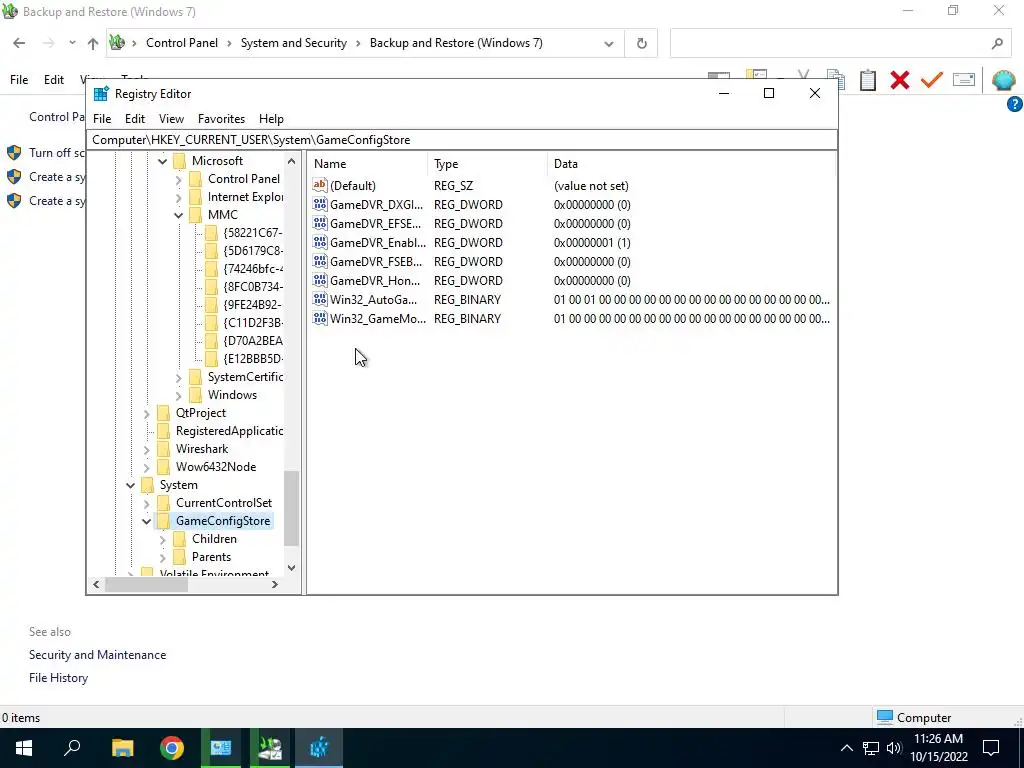Click the Data column header
Screen dimensions: 1024x768
pyautogui.click(x=692, y=164)
